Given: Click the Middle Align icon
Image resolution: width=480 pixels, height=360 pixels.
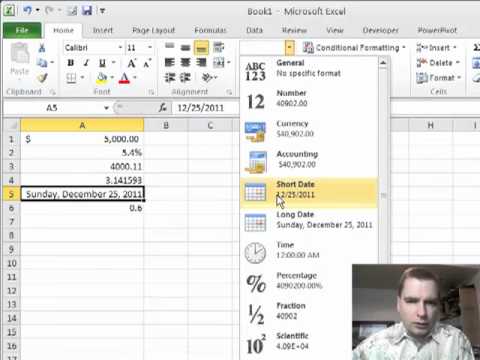Looking at the screenshot, I should 185,47.
